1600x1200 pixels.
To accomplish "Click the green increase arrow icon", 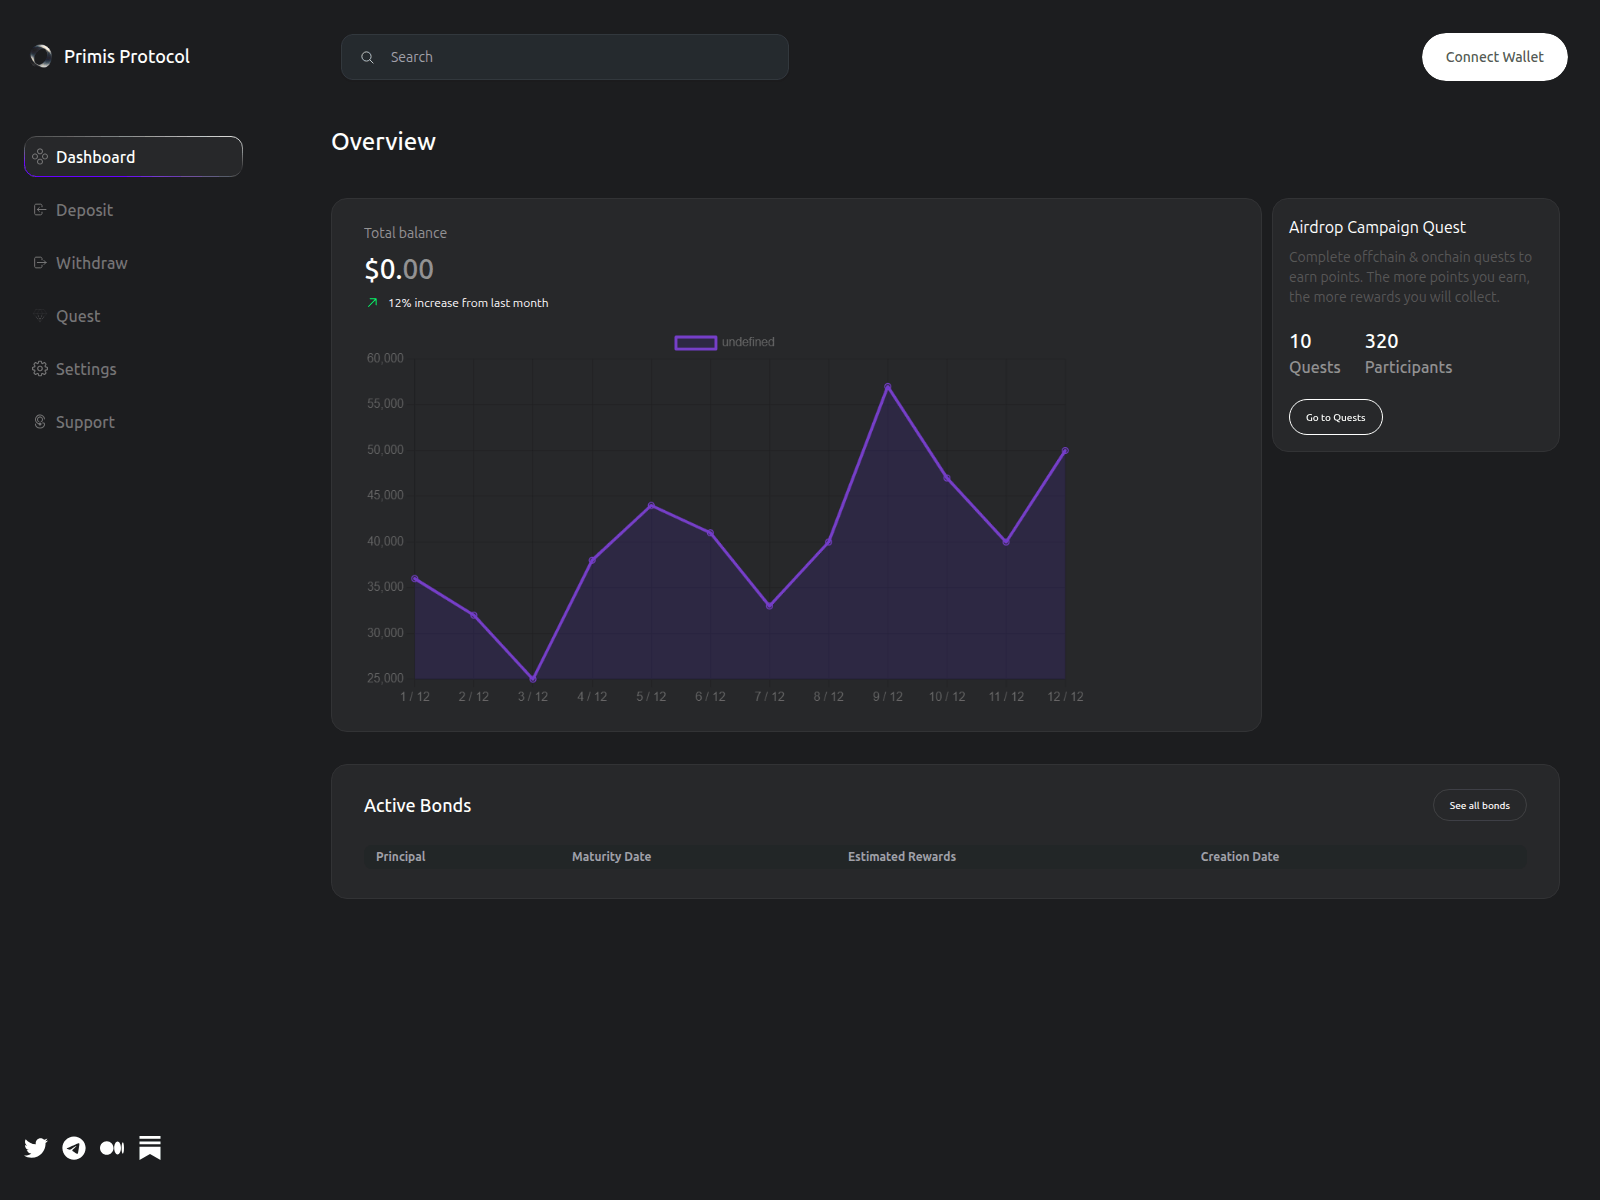I will click(x=372, y=303).
